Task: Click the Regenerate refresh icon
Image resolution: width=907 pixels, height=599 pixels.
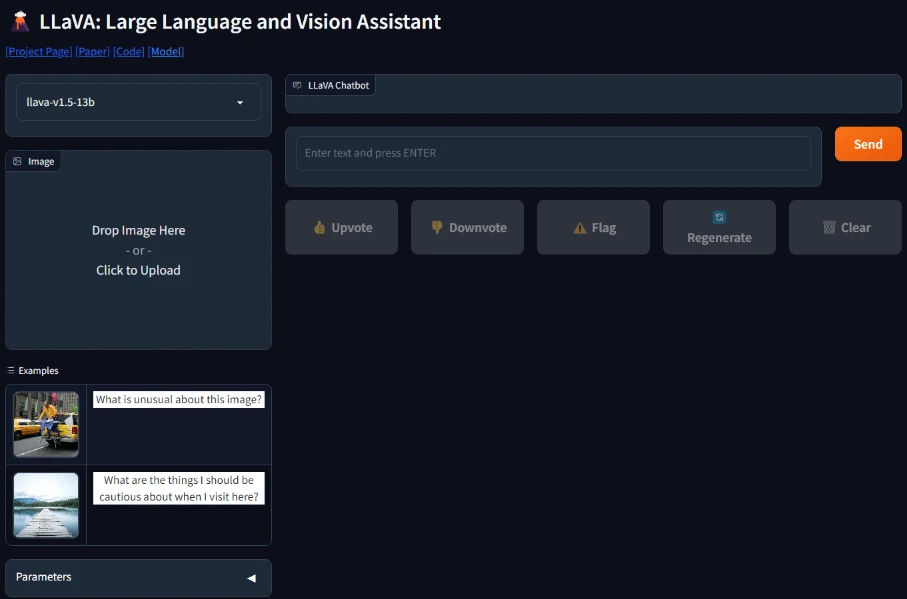Action: 719,217
